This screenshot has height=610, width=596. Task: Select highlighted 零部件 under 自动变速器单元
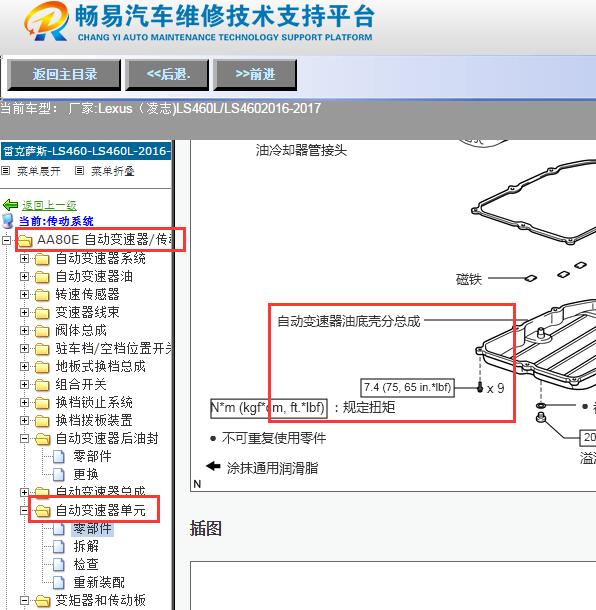[93, 528]
